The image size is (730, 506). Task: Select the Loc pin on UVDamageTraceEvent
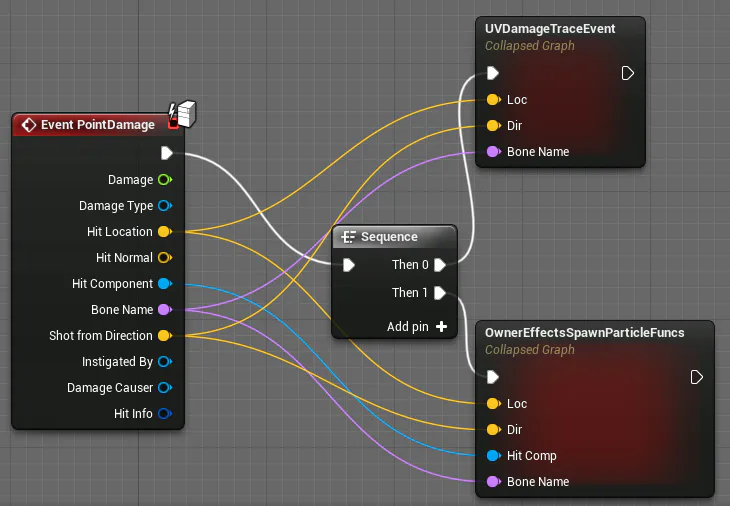(493, 100)
